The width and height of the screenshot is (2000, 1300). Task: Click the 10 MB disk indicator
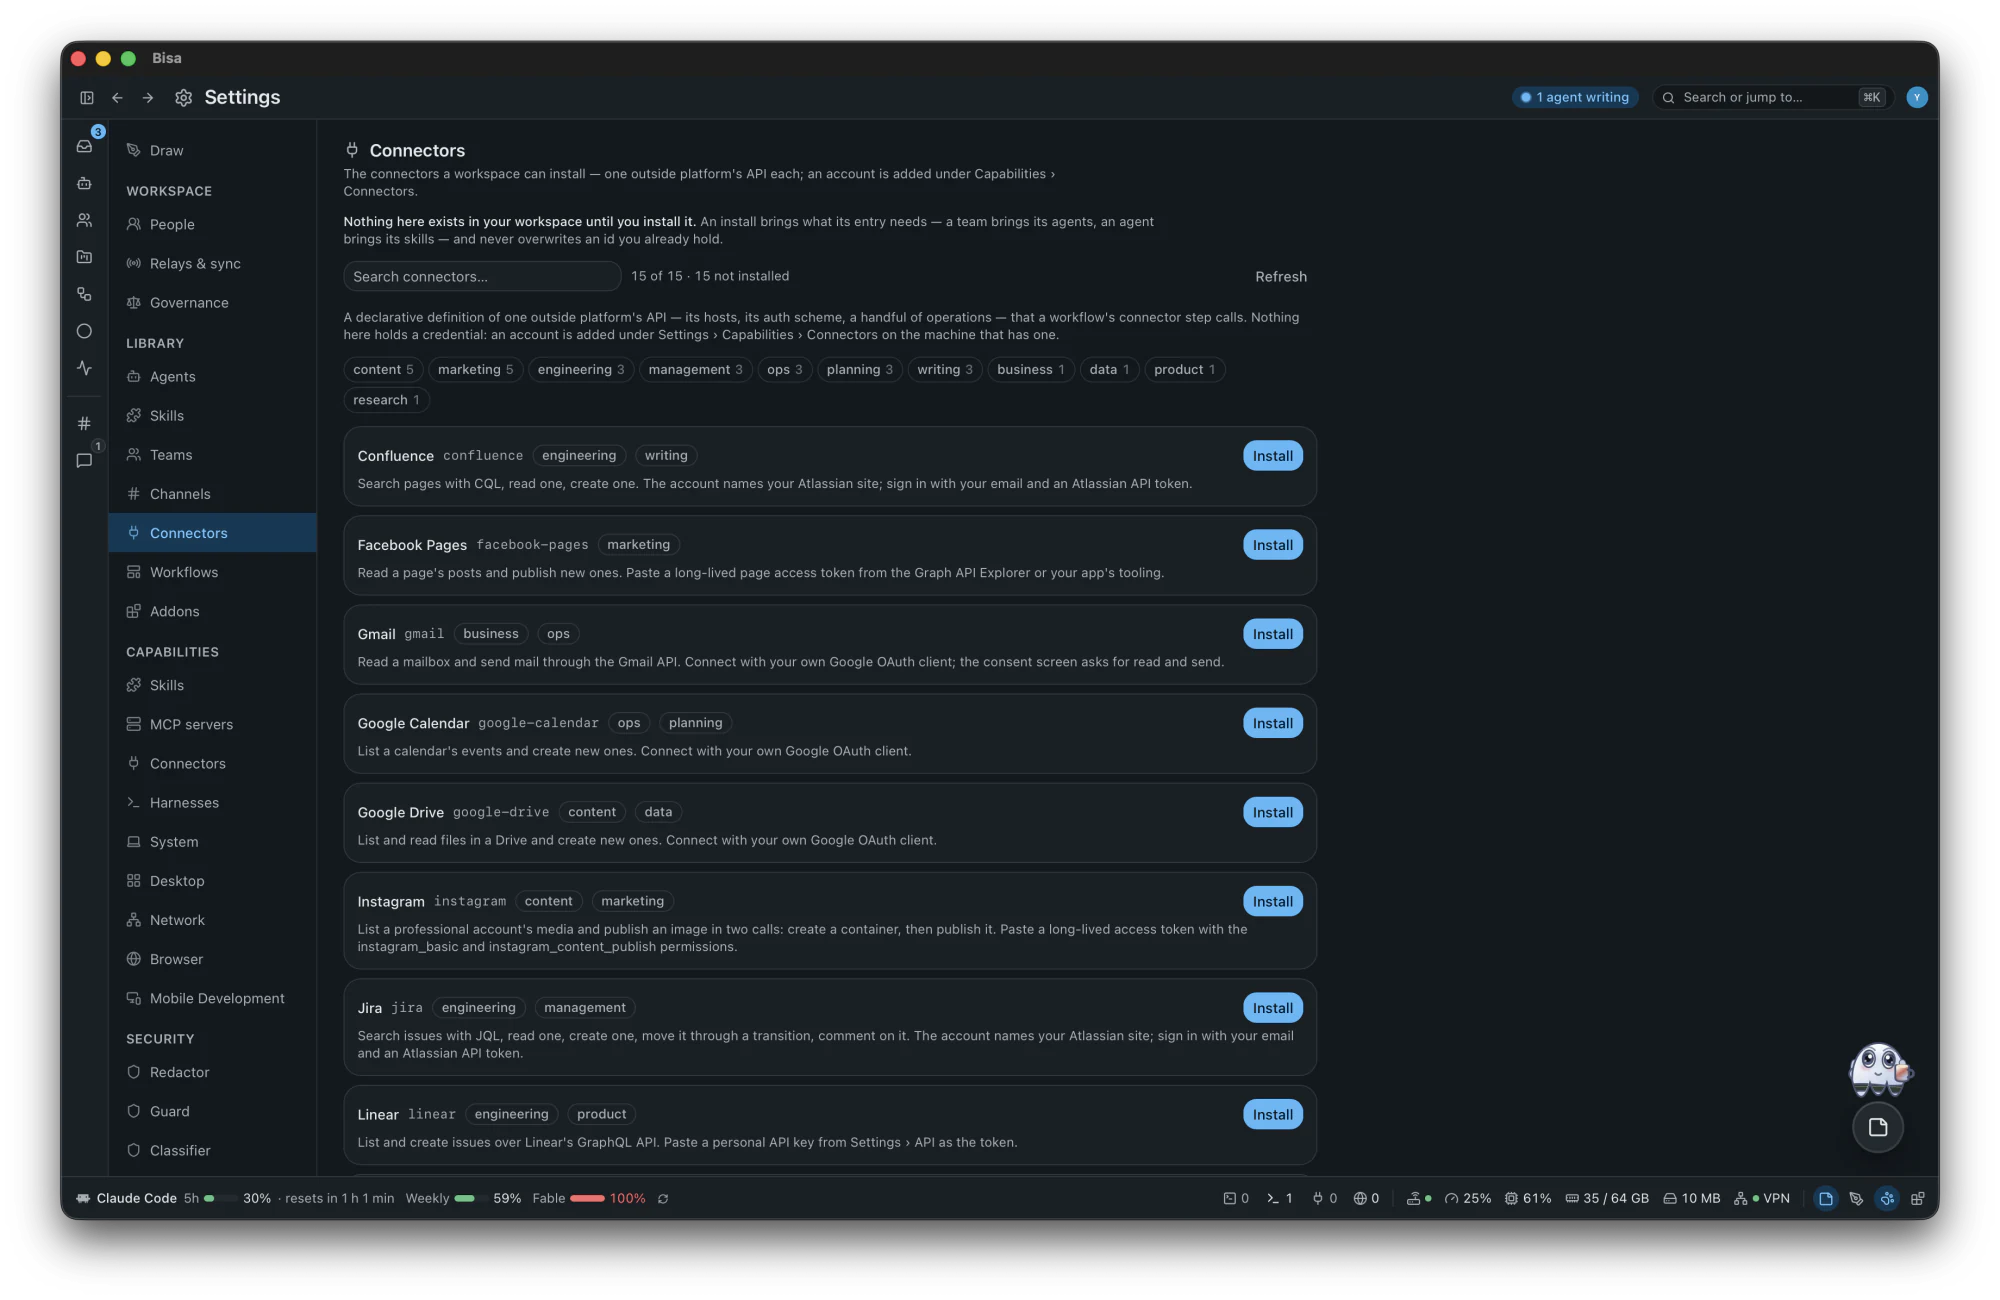[1691, 1198]
